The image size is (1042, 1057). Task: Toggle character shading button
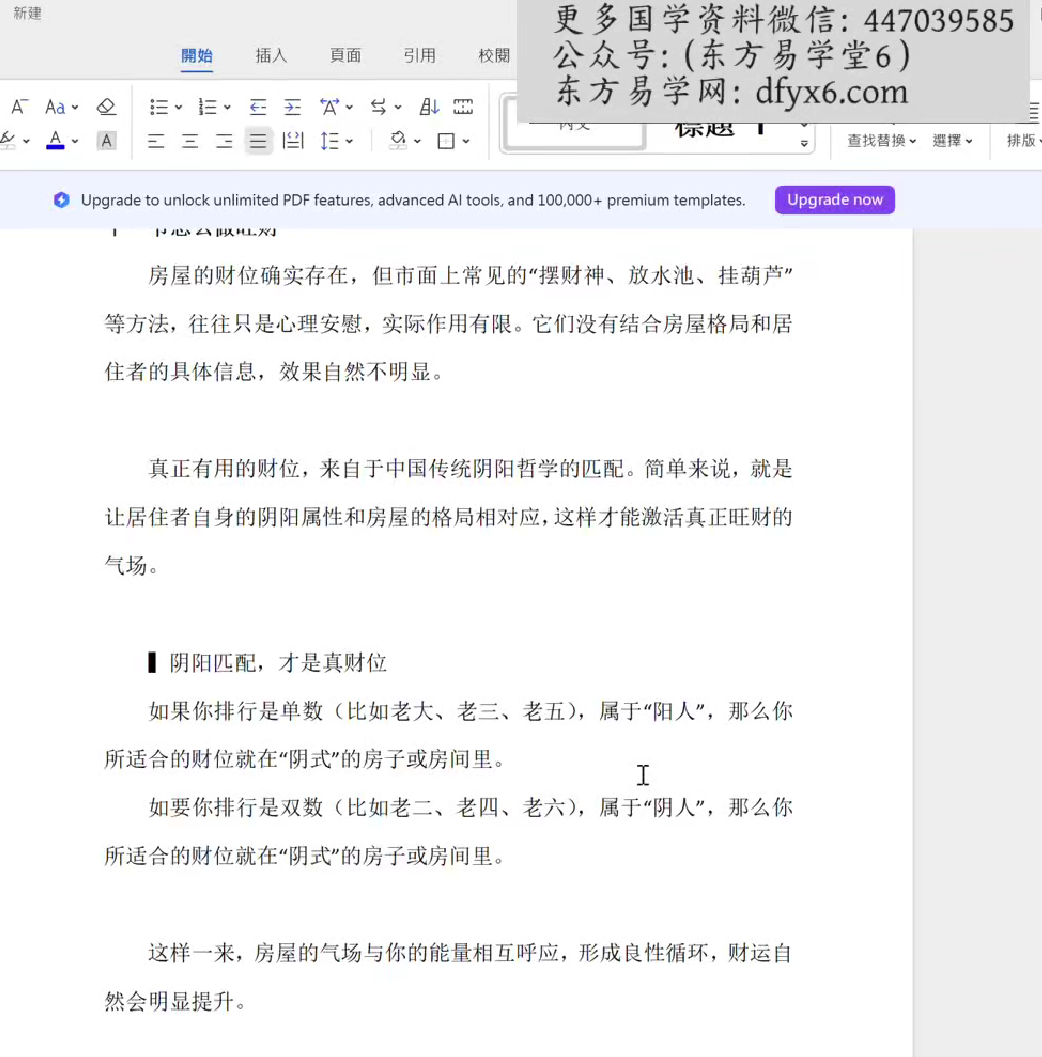click(x=106, y=141)
